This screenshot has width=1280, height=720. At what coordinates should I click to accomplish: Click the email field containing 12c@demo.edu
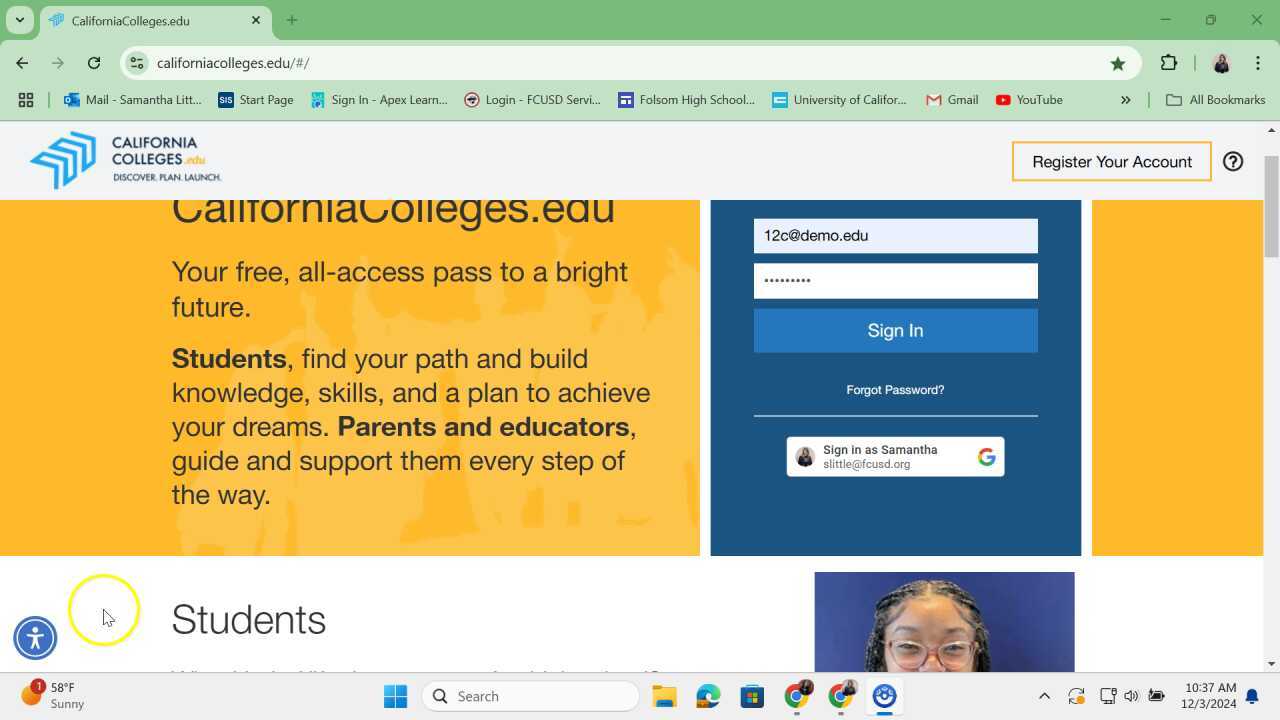896,236
